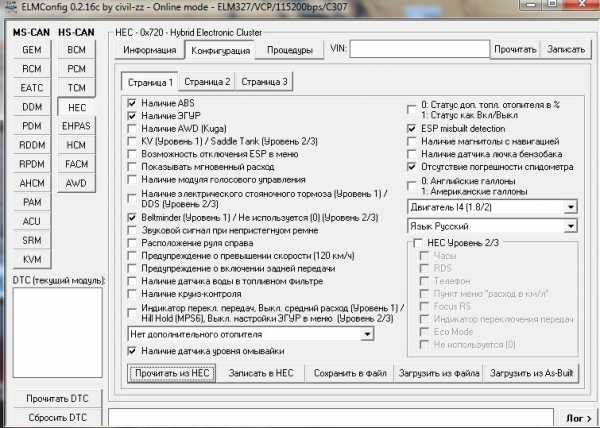Open the Страница 2 tab

point(207,81)
